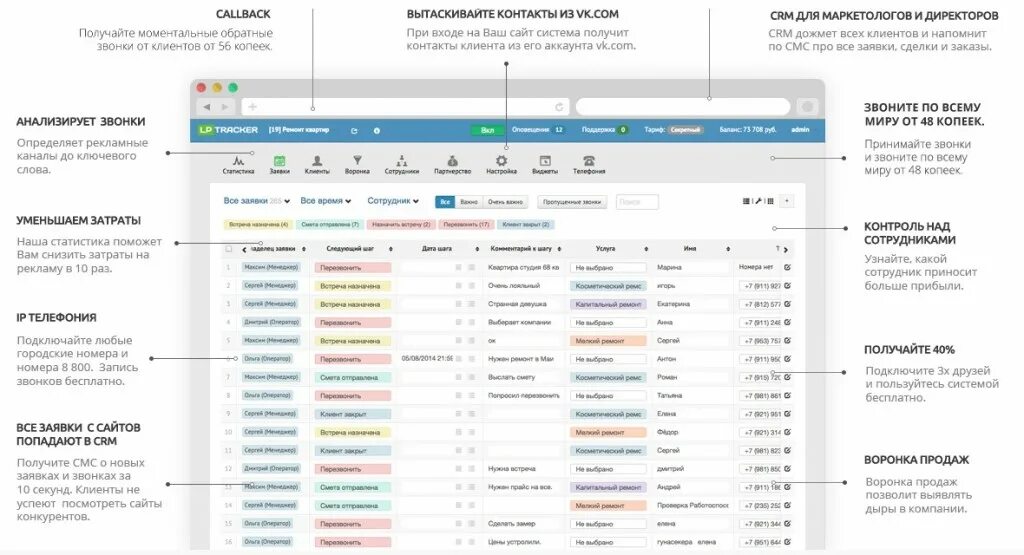Filter by Встреча назначена (4) tag
This screenshot has height=555, width=1024.
click(x=258, y=225)
